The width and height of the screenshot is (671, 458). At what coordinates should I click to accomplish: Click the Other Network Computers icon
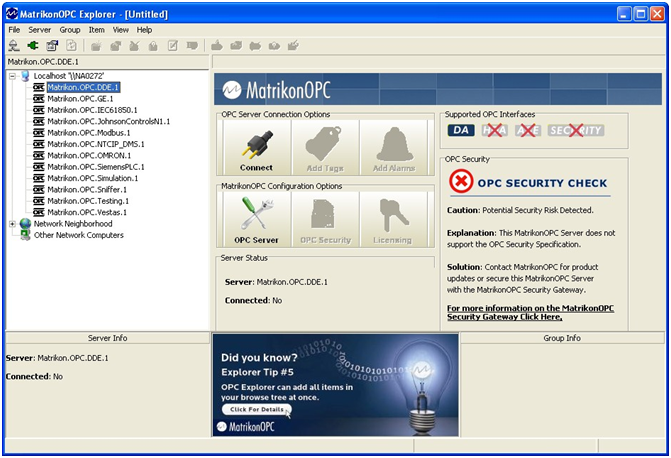(x=25, y=235)
